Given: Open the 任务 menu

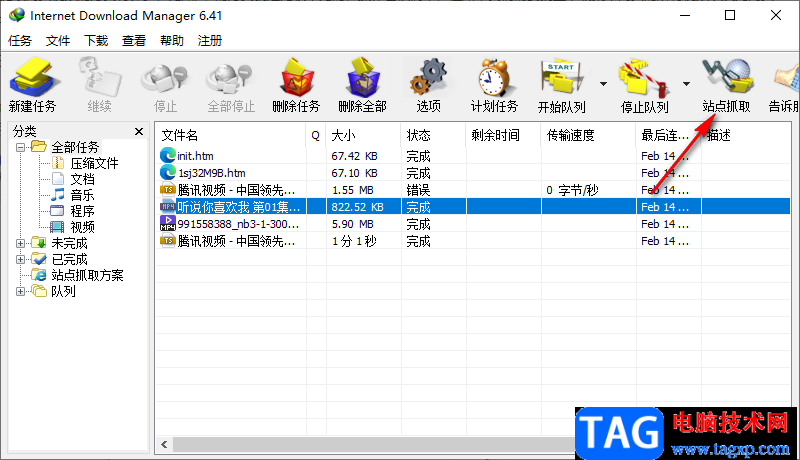Looking at the screenshot, I should pyautogui.click(x=20, y=40).
